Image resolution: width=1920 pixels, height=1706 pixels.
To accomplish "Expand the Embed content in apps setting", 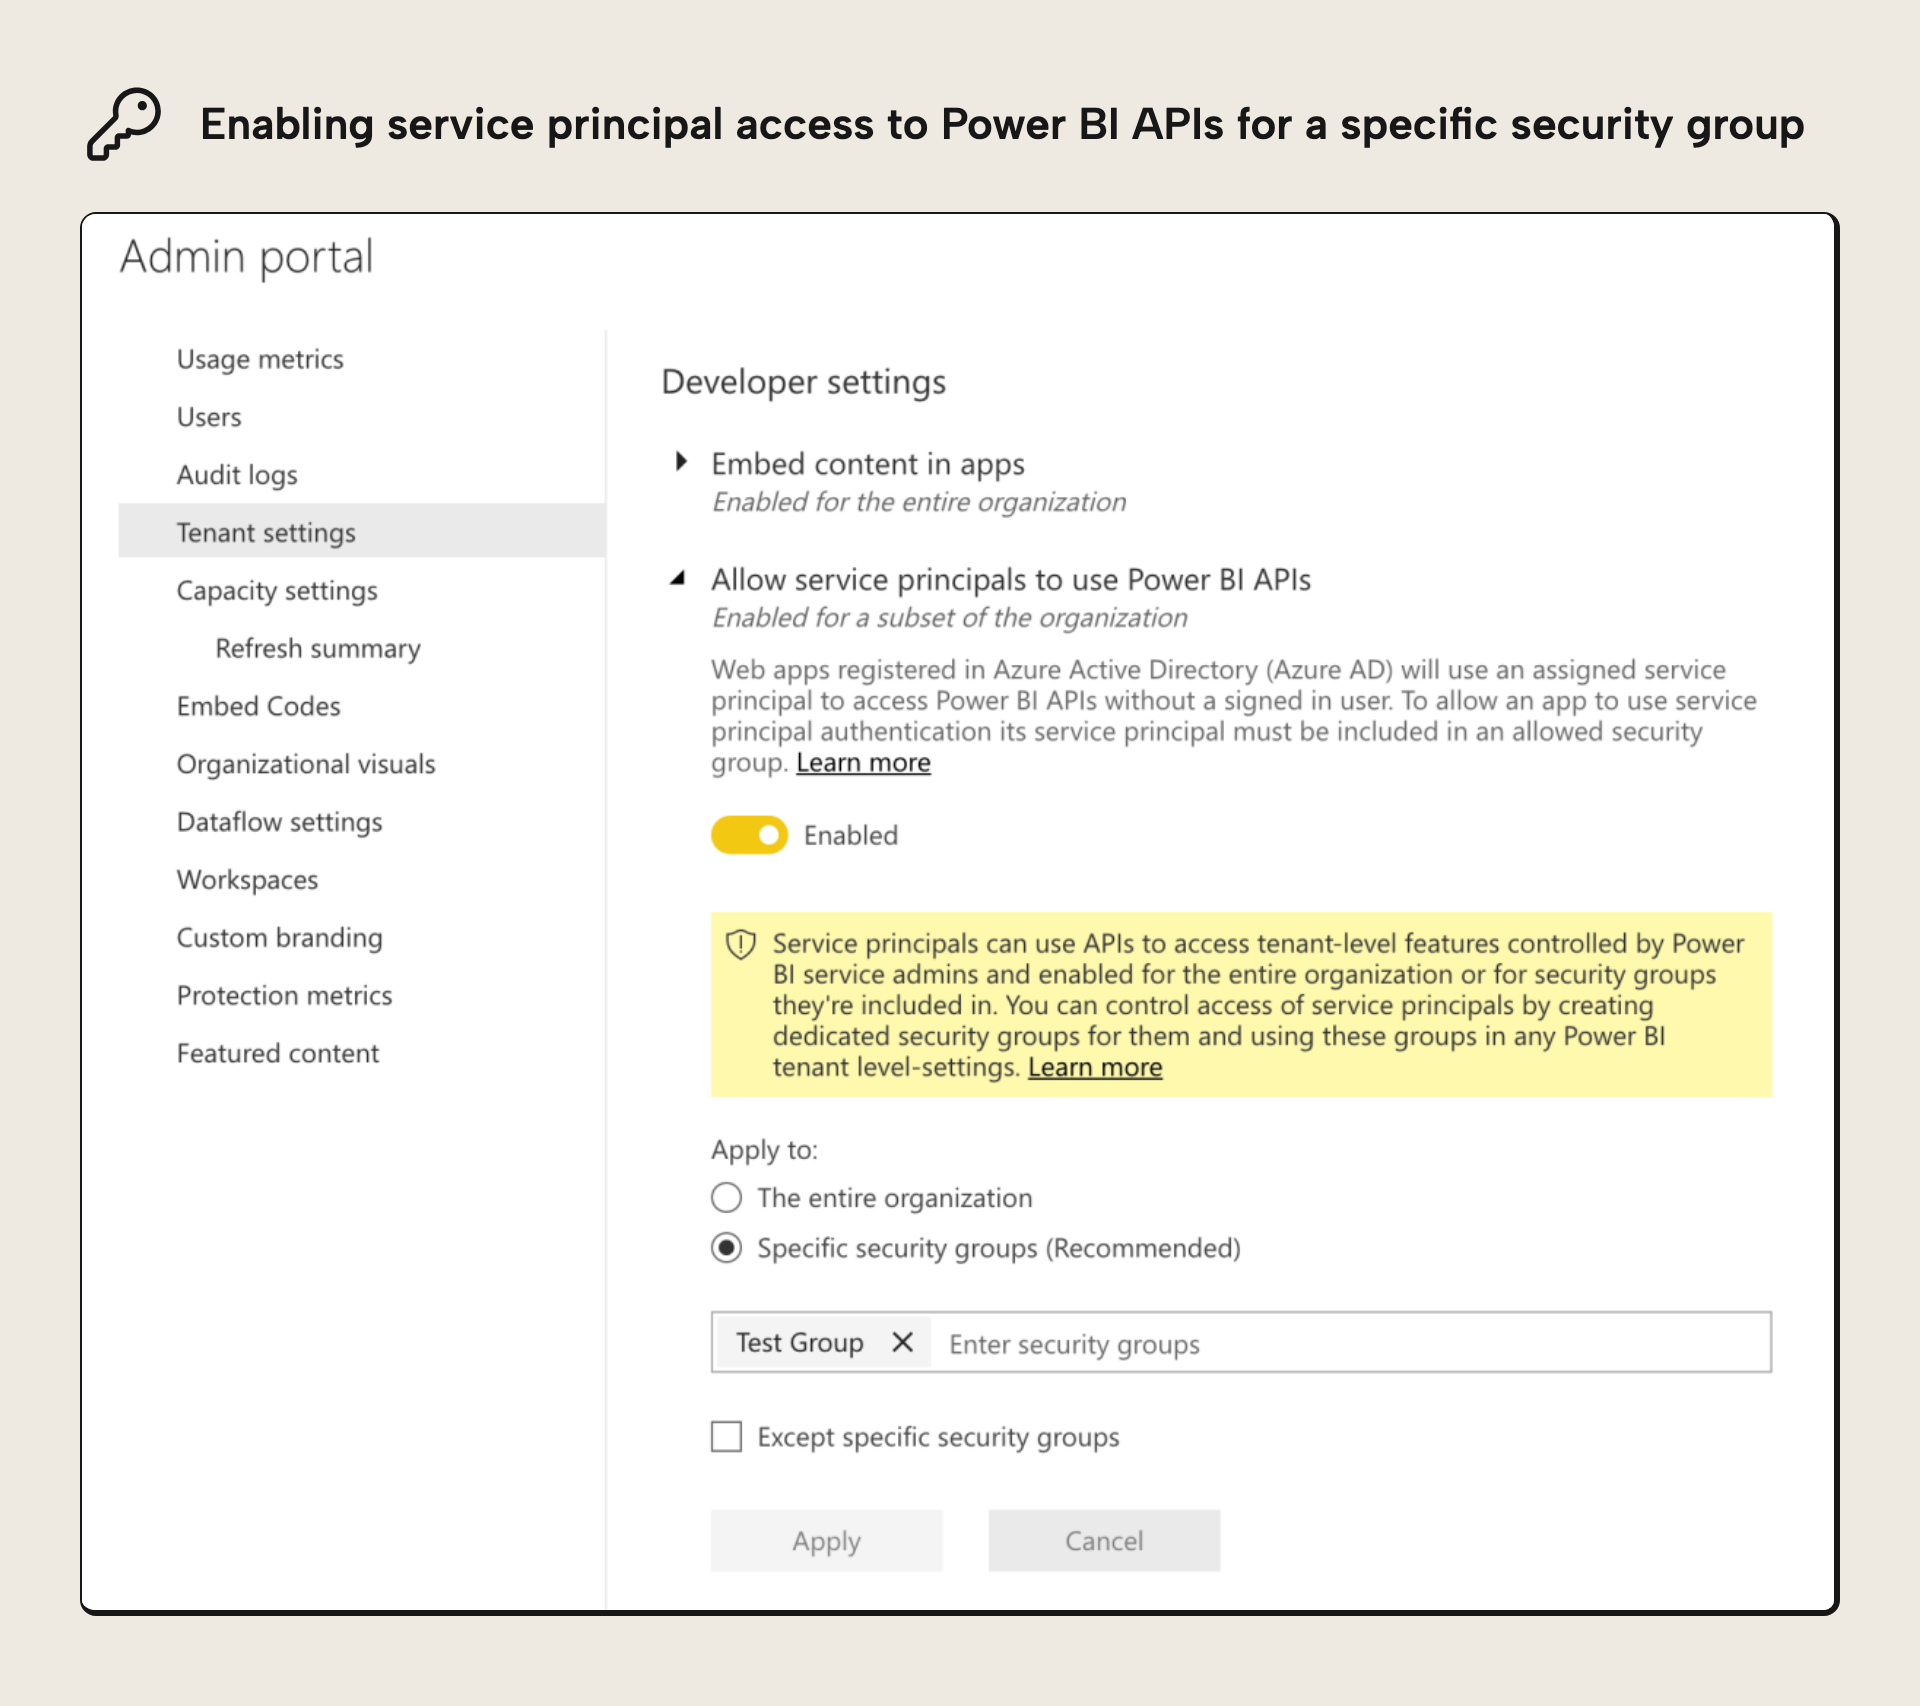I will (x=681, y=462).
